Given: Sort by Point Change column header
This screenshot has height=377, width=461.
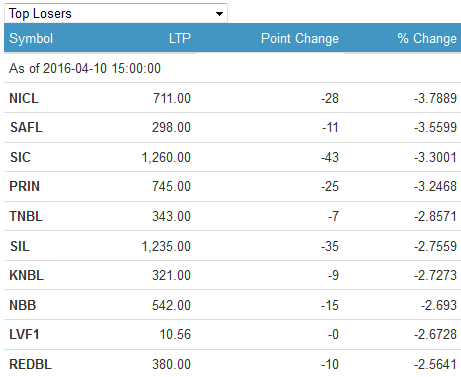Looking at the screenshot, I should tap(300, 39).
